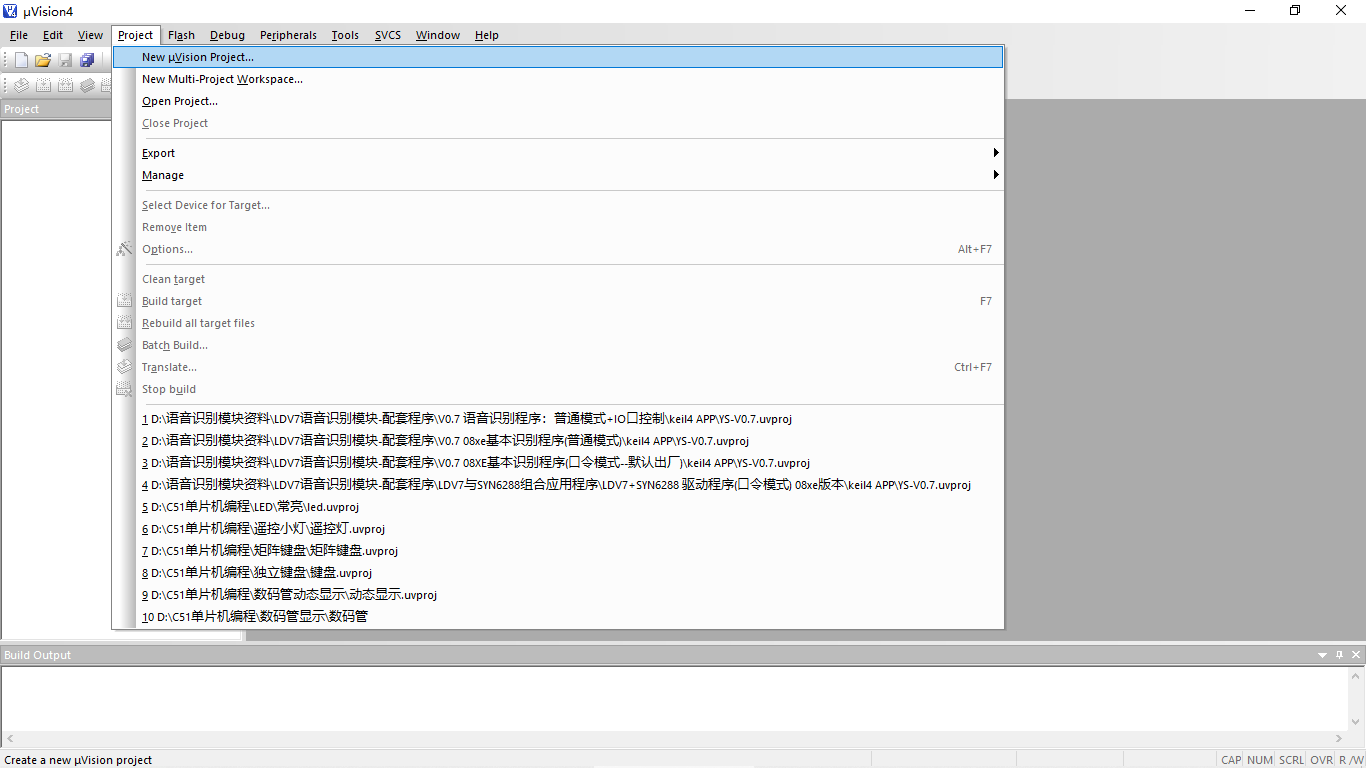1366x768 pixels.
Task: Open recent project 5 led.uvproj
Action: tap(558, 507)
